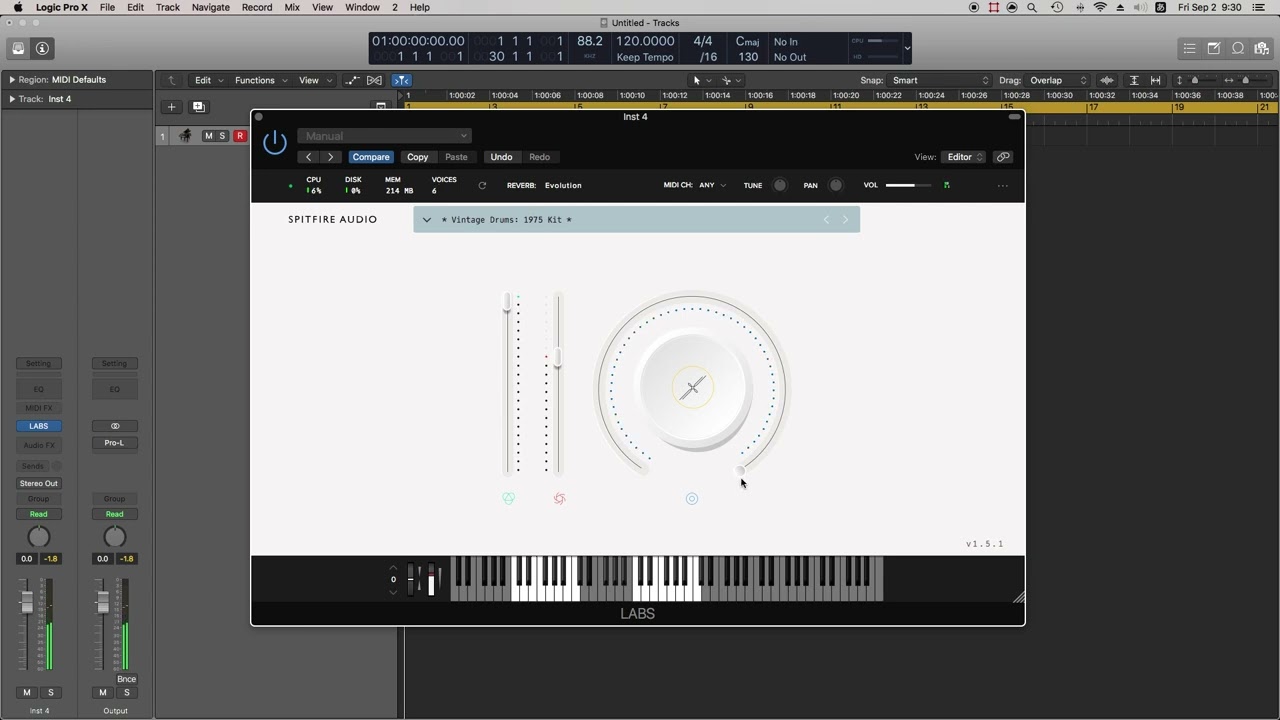Click the LABS on-screen piano keyboard
Screen dimensions: 1280x720
[667, 579]
